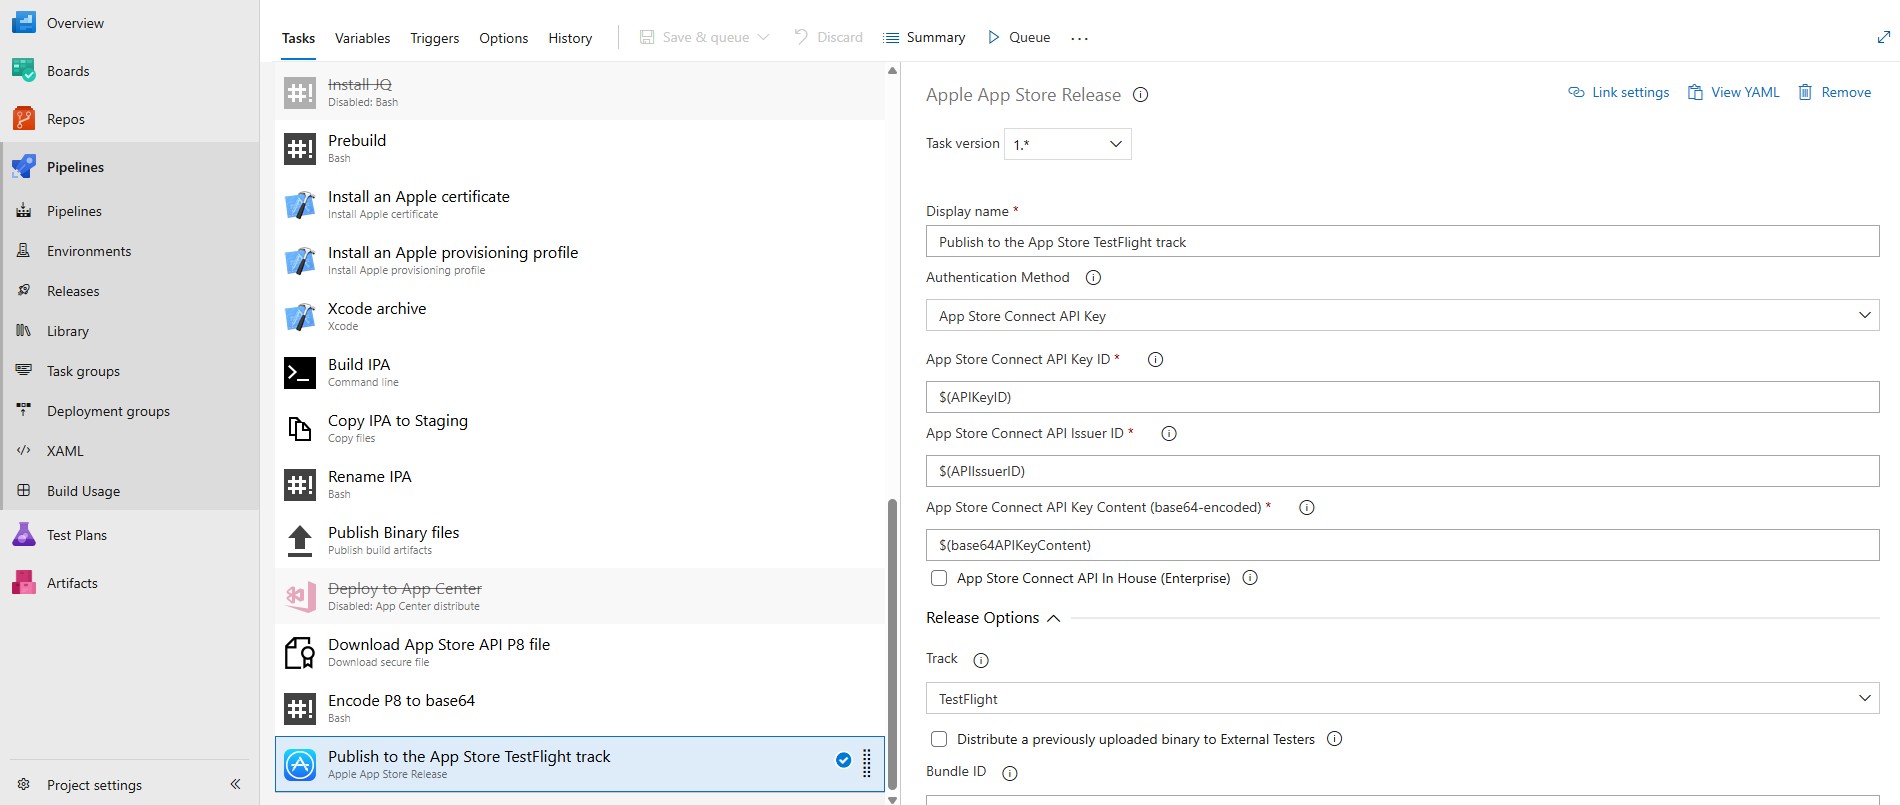
Task: Enable App Store Connect API In House checkbox
Action: point(939,578)
